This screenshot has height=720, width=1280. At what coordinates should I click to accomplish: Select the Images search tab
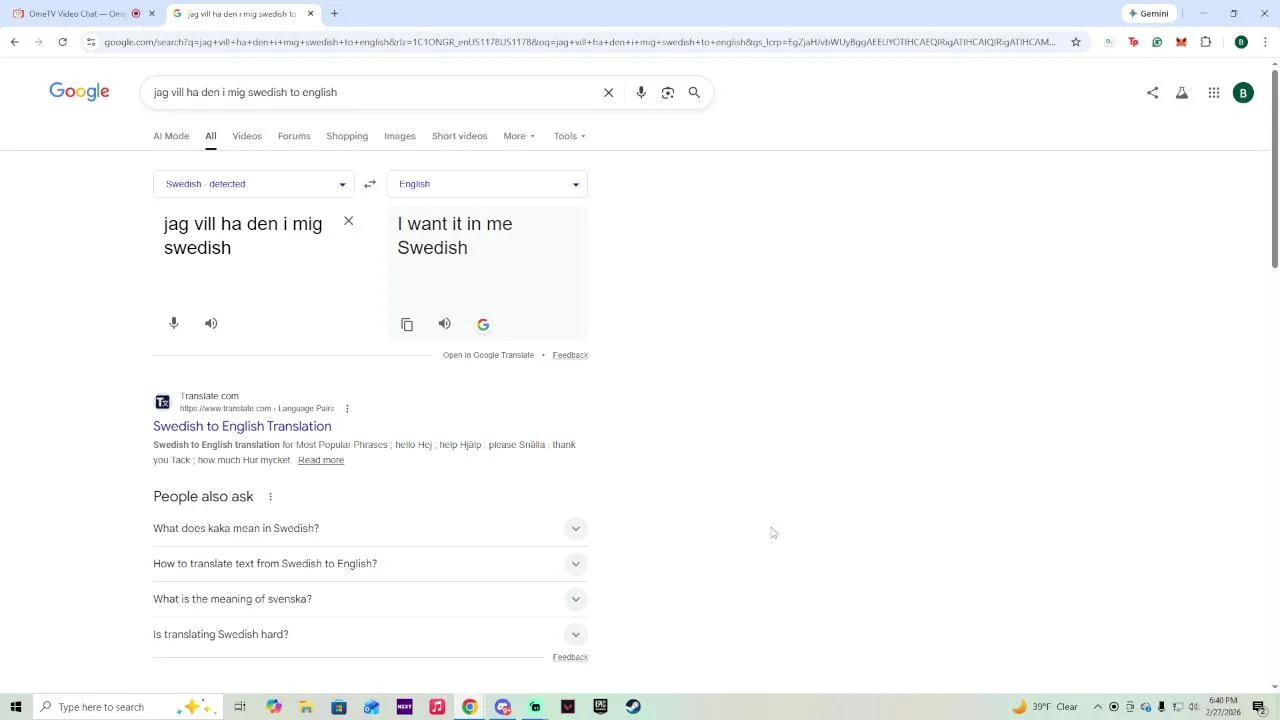pyautogui.click(x=400, y=136)
